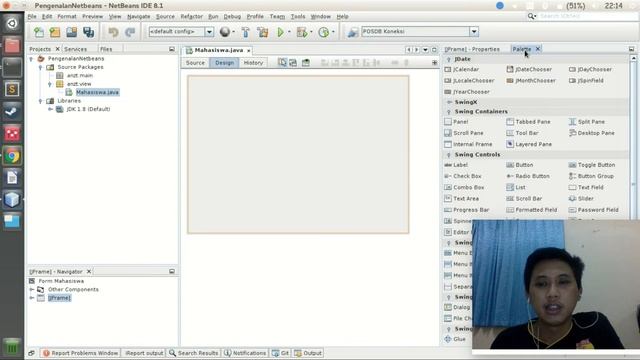This screenshot has width=640, height=360.
Task: Click the JFrame design canvas
Action: coord(298,155)
